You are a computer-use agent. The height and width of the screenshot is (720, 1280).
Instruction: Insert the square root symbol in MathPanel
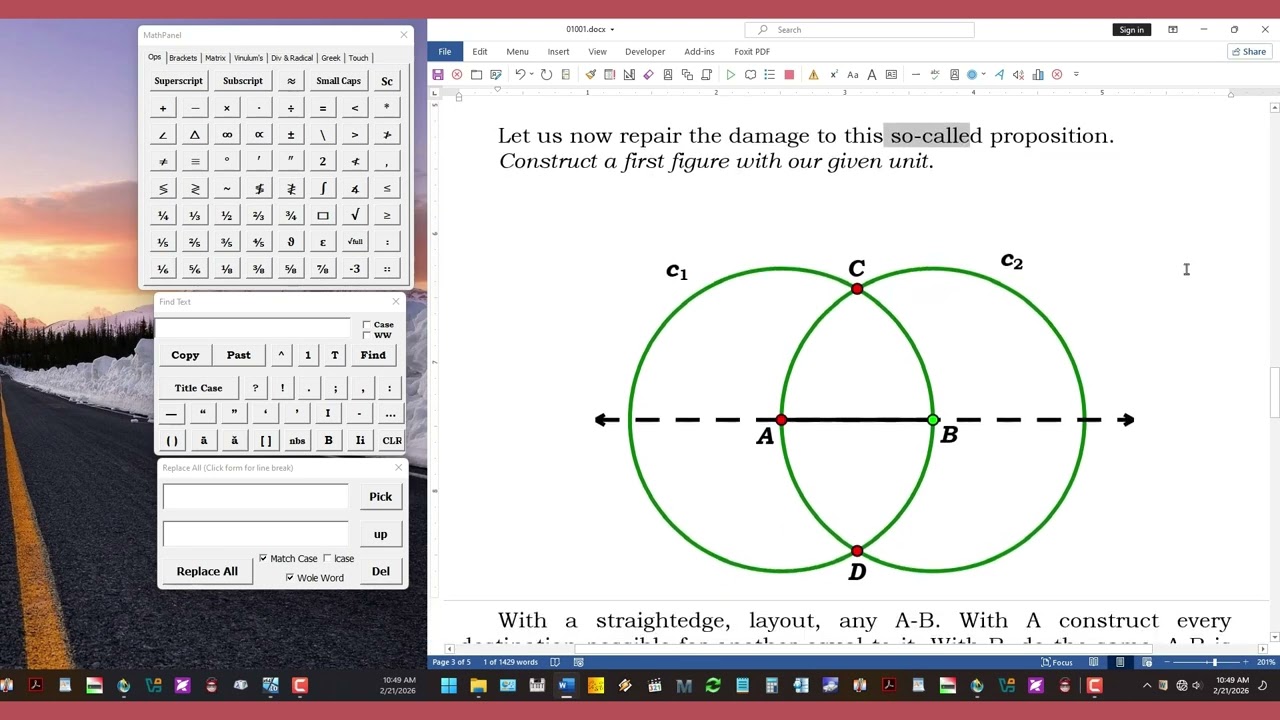pos(355,215)
